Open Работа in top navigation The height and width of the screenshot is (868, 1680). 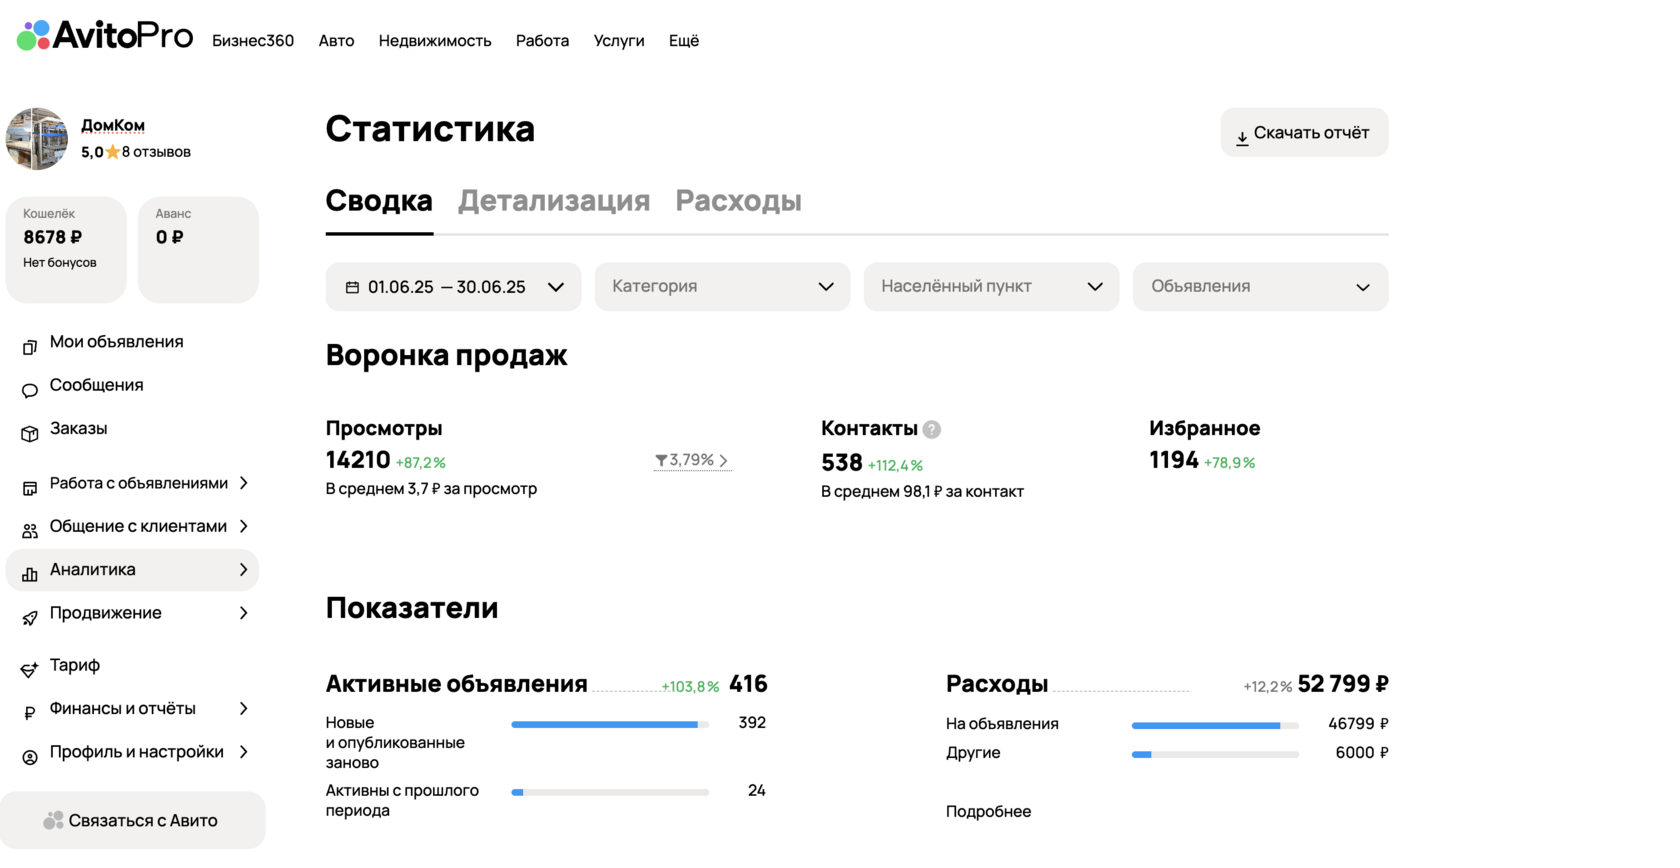point(542,41)
